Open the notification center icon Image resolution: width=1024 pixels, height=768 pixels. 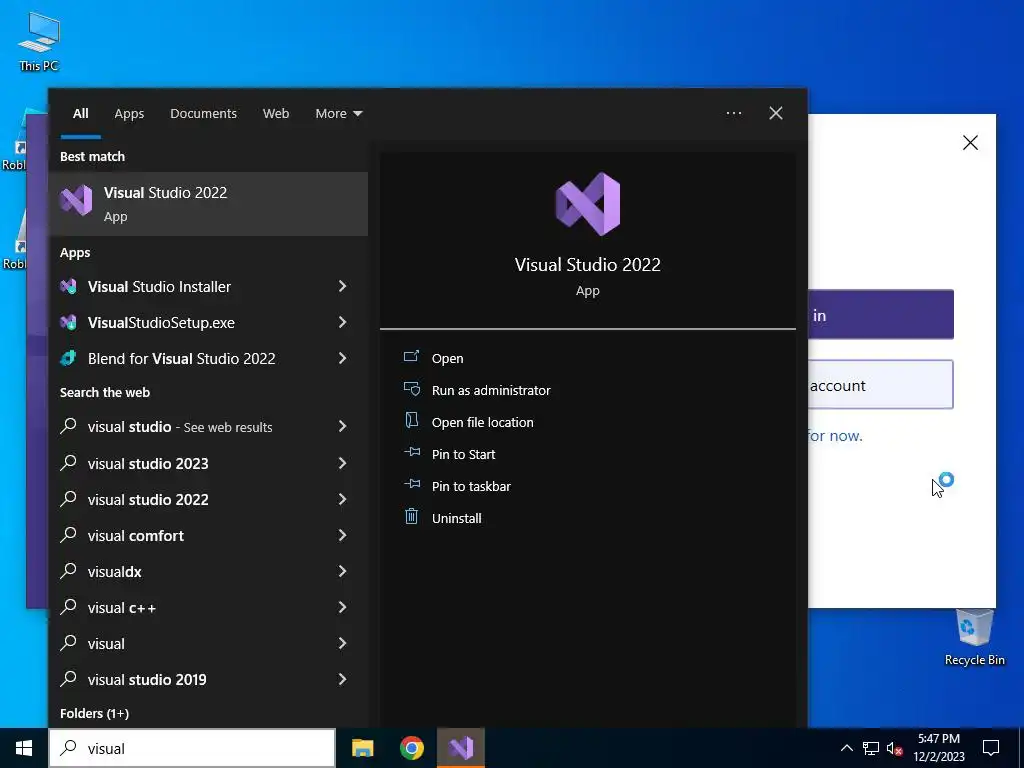(991, 748)
